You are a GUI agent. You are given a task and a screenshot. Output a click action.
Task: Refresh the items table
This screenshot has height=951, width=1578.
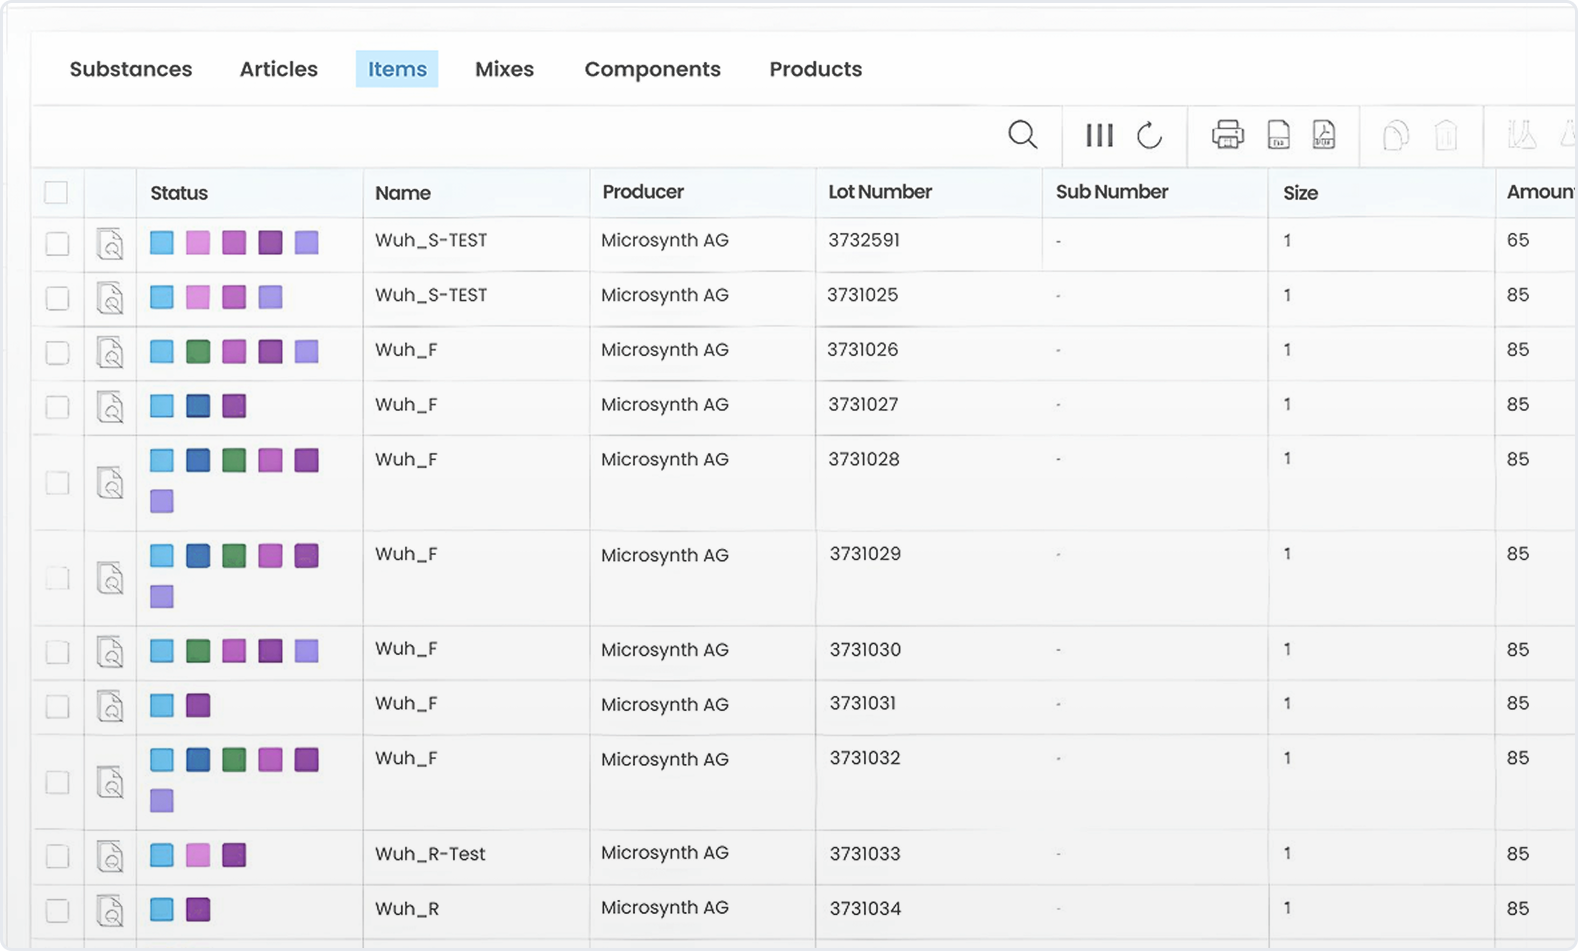click(x=1150, y=135)
